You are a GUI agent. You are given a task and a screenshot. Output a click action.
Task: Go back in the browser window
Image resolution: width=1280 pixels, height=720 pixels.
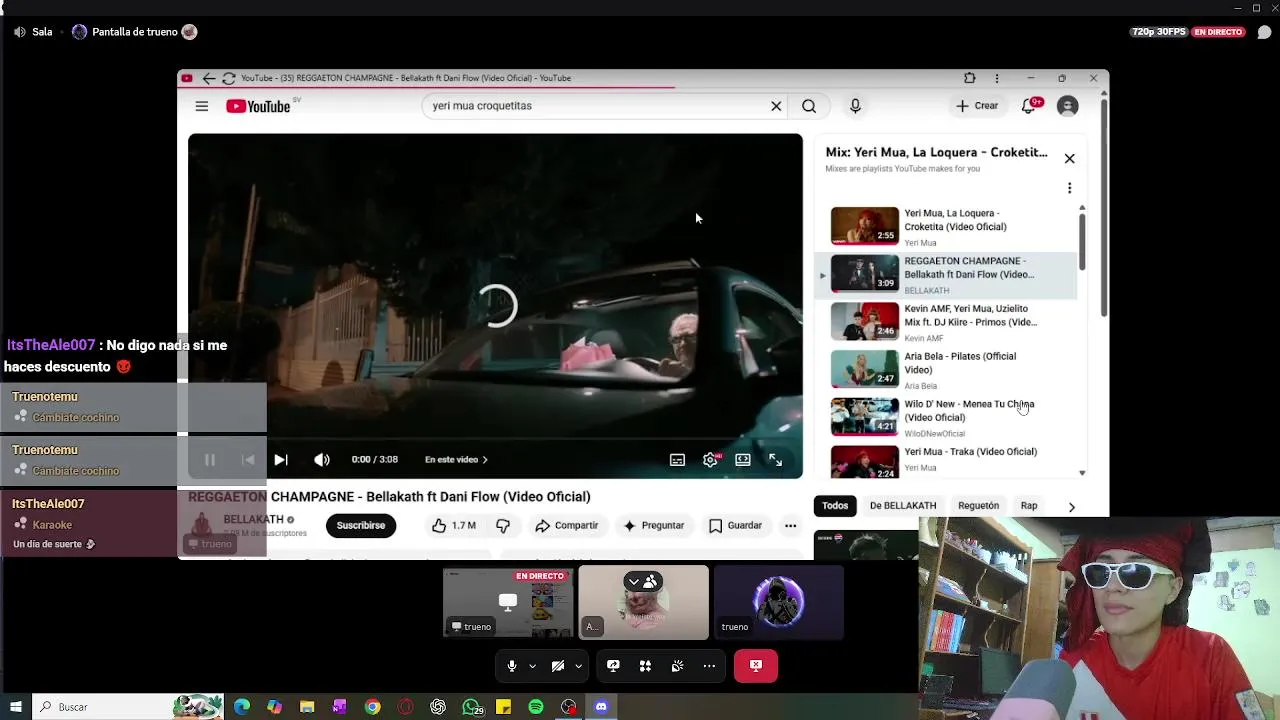[208, 78]
